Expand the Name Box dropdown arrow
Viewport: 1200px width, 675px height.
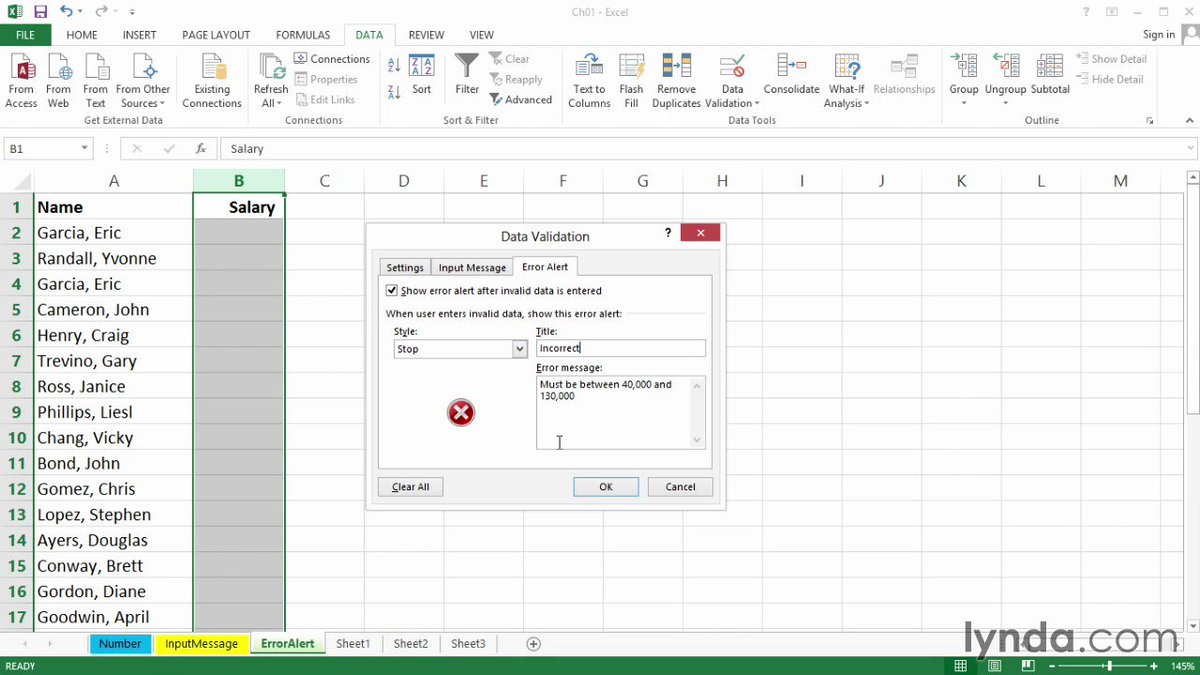coord(83,149)
